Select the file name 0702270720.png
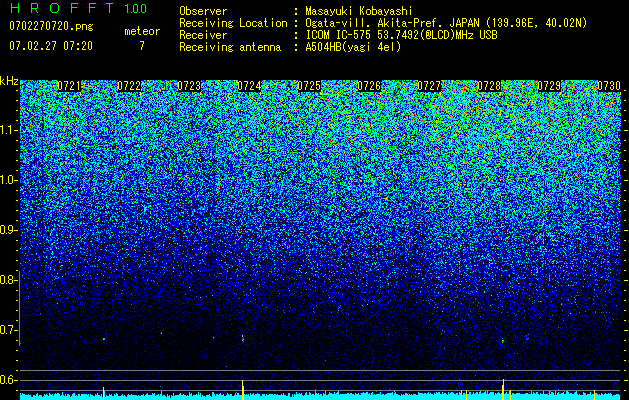This screenshot has width=629, height=400. coord(51,26)
